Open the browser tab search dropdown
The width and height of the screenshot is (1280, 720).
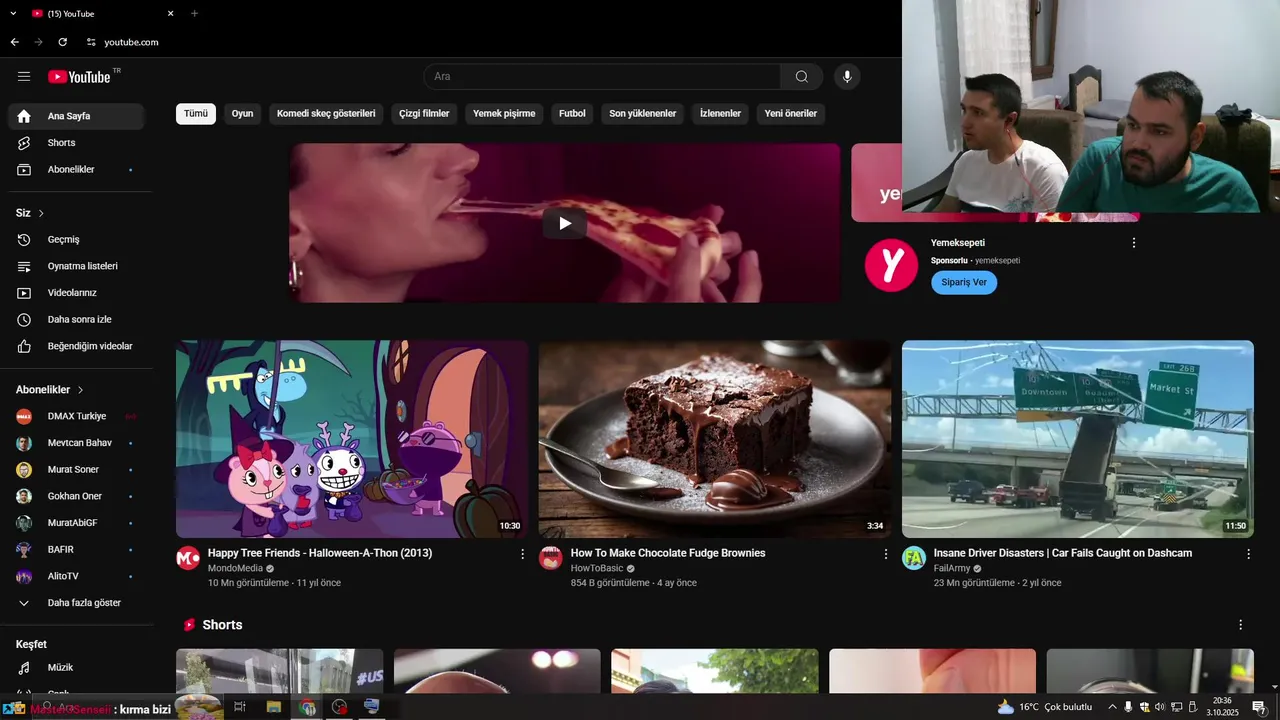[x=13, y=14]
